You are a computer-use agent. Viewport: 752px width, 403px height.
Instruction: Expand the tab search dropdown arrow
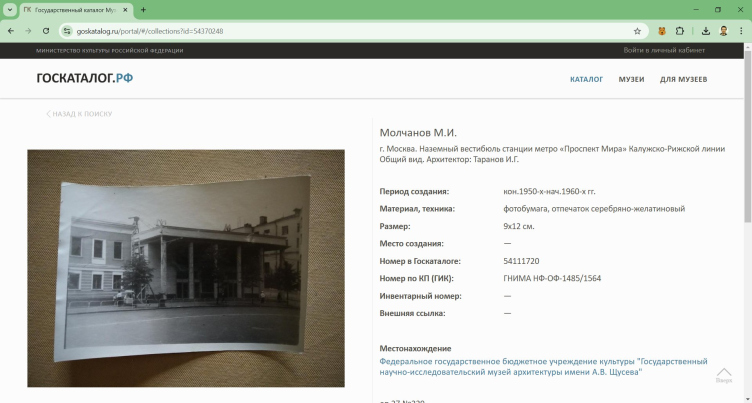9,9
